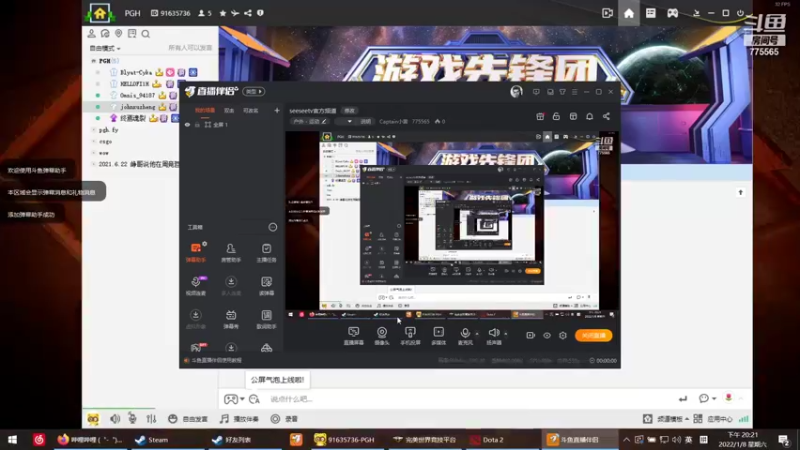Click the search magnifier in YY sidebar
This screenshot has height=450, width=800.
tap(146, 34)
